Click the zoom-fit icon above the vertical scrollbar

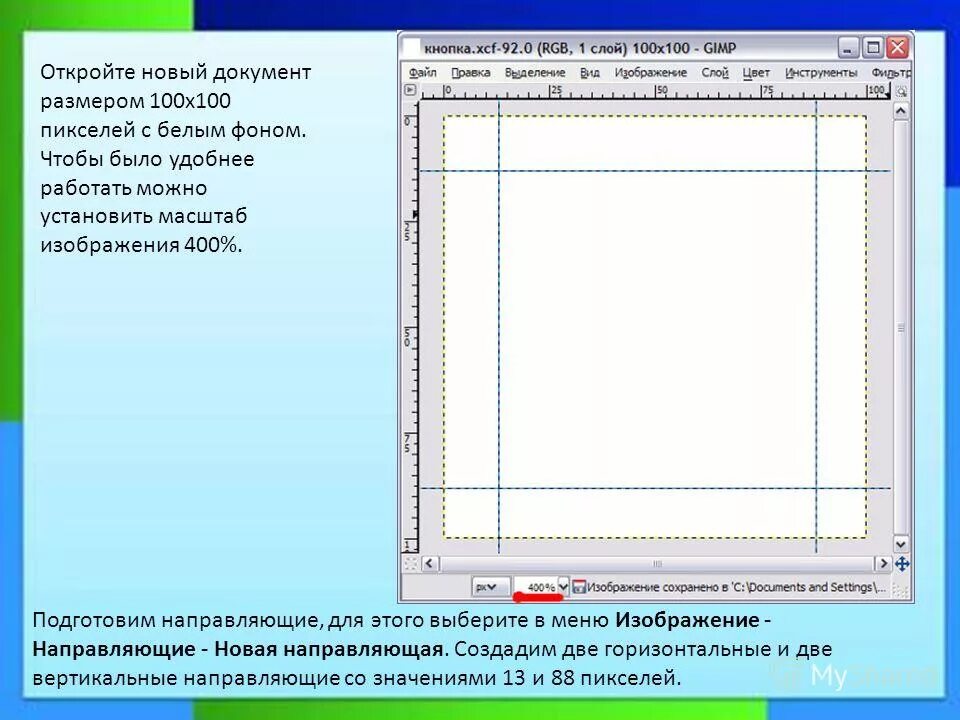[899, 93]
